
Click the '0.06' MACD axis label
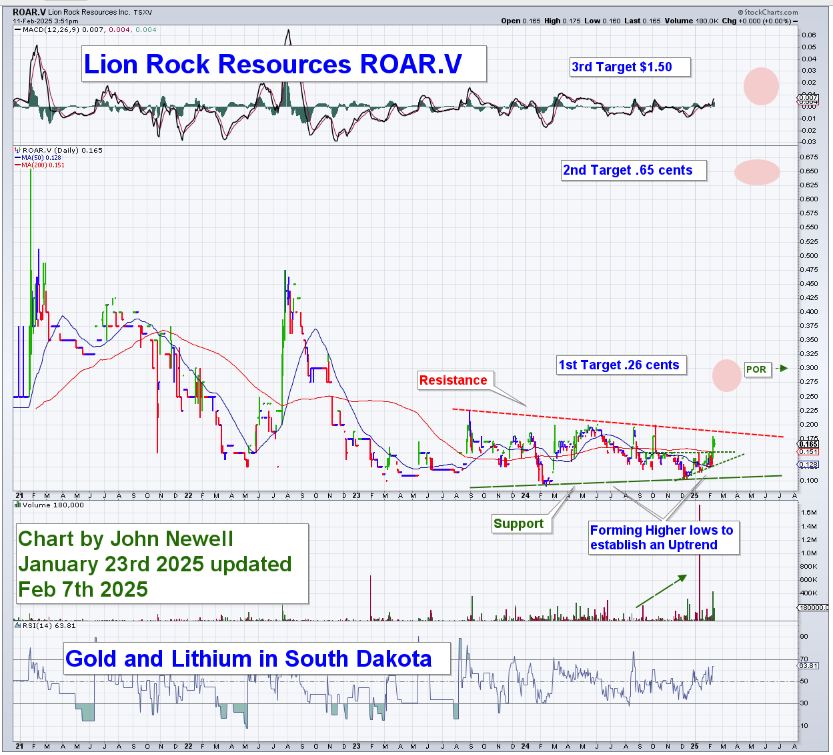coord(809,35)
